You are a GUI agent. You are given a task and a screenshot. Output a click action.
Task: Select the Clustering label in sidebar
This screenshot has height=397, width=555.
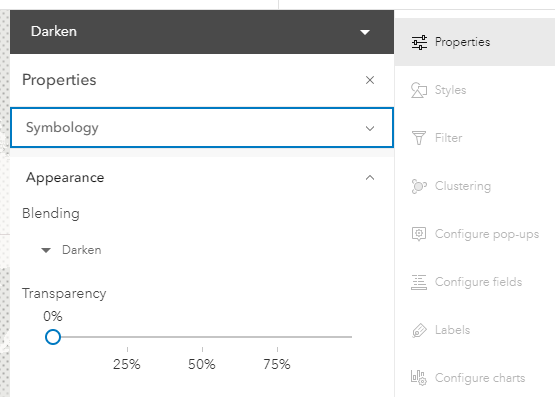[463, 186]
